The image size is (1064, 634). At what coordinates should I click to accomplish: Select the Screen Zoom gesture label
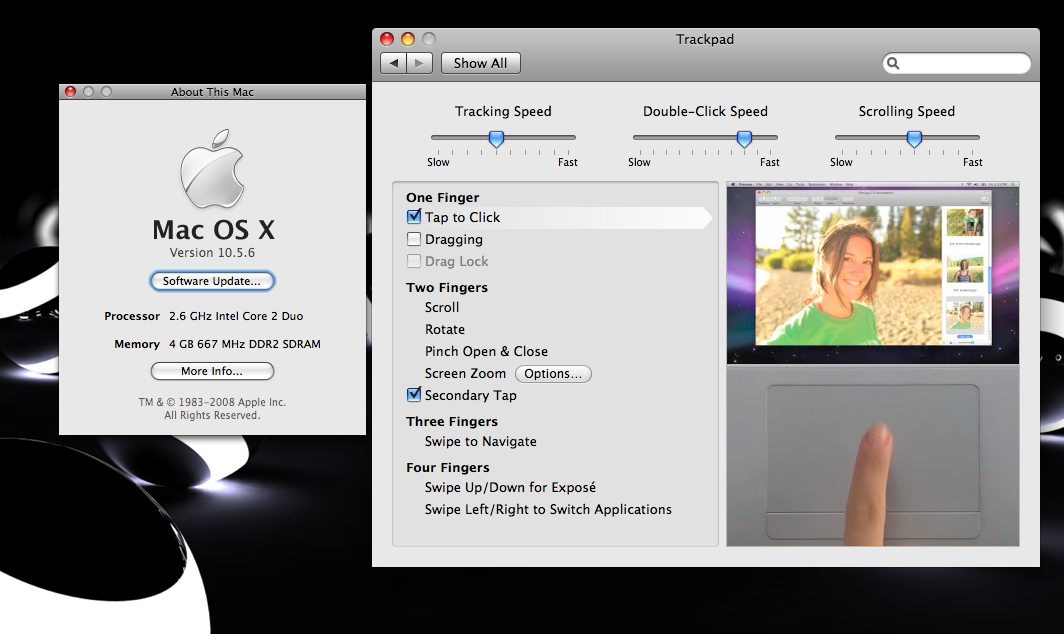pos(465,373)
